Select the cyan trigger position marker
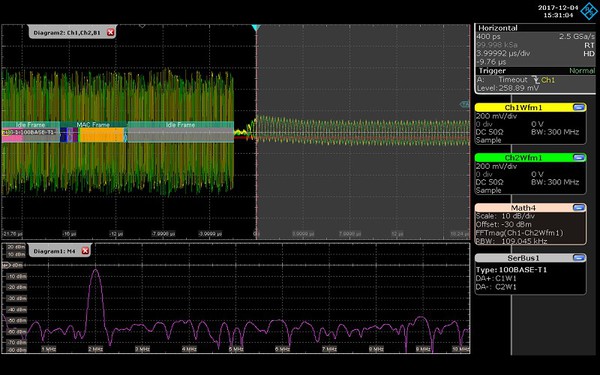Viewport: 600px width, 375px height. tap(256, 28)
